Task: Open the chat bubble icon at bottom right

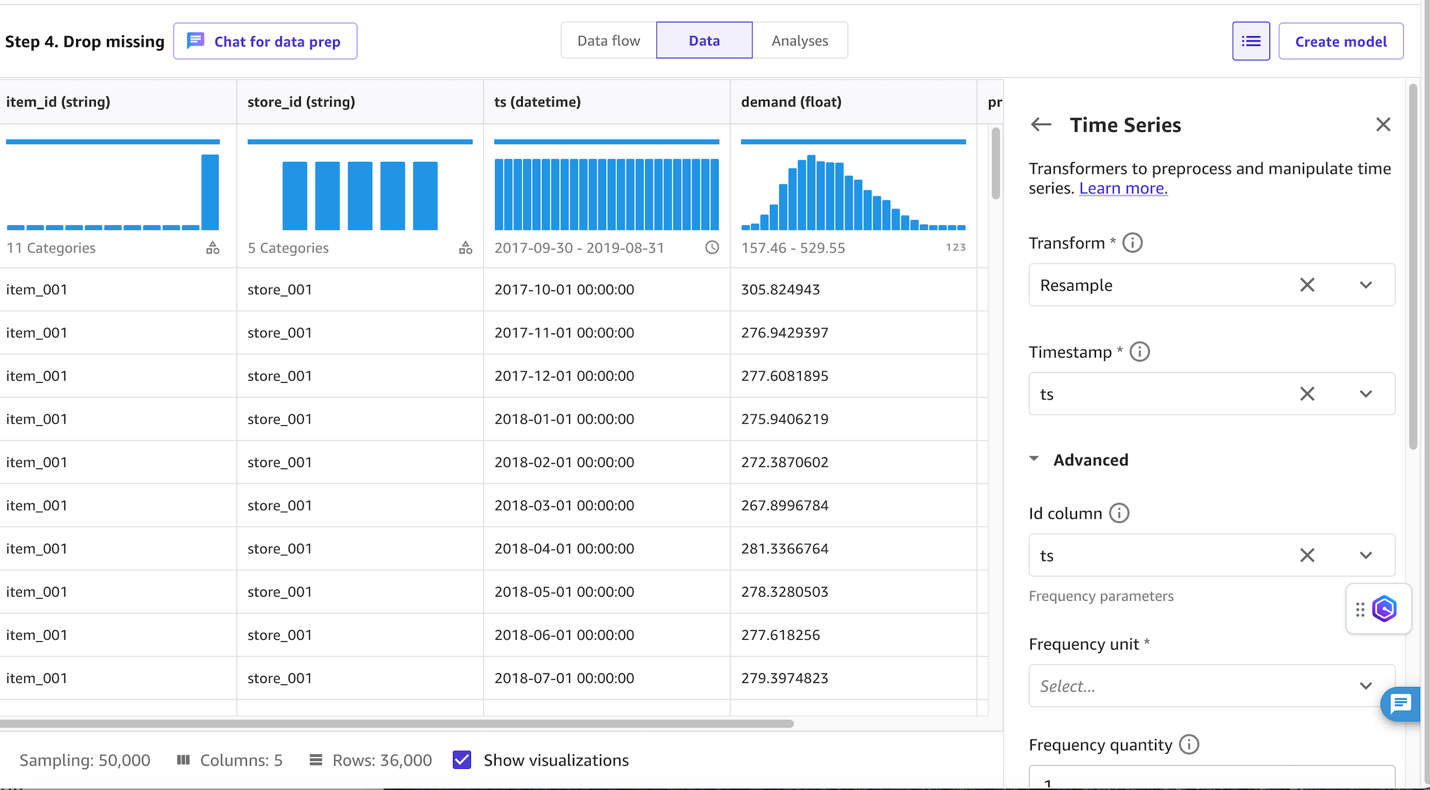Action: click(1400, 704)
